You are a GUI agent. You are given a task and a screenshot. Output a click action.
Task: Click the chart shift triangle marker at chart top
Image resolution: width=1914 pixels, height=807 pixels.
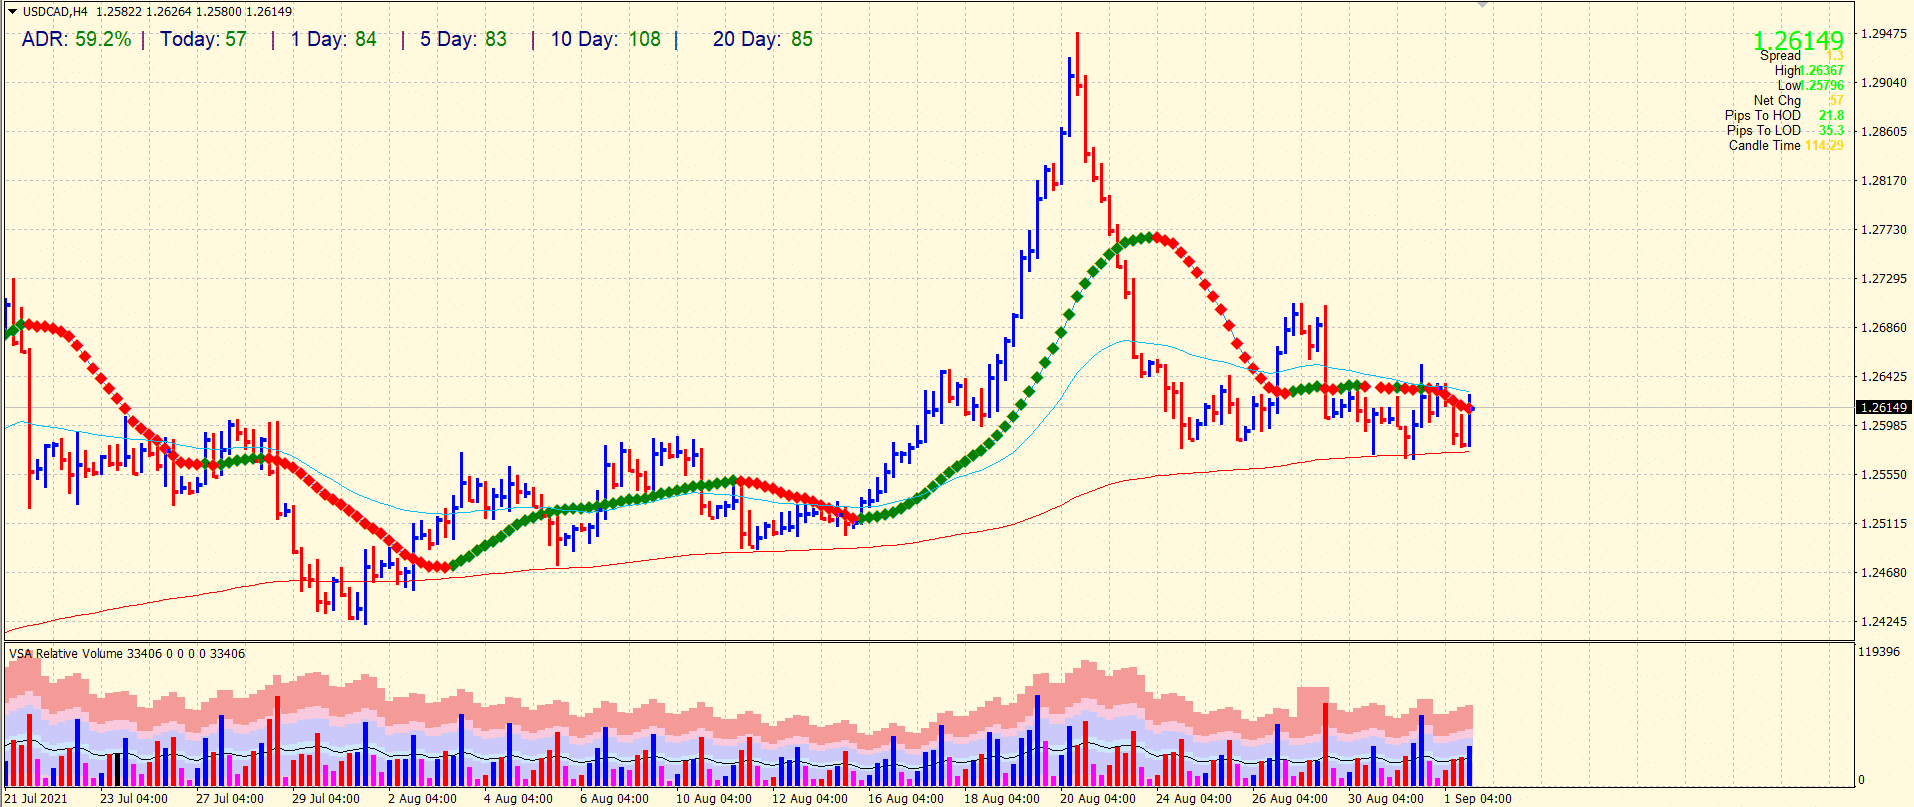(x=1482, y=5)
